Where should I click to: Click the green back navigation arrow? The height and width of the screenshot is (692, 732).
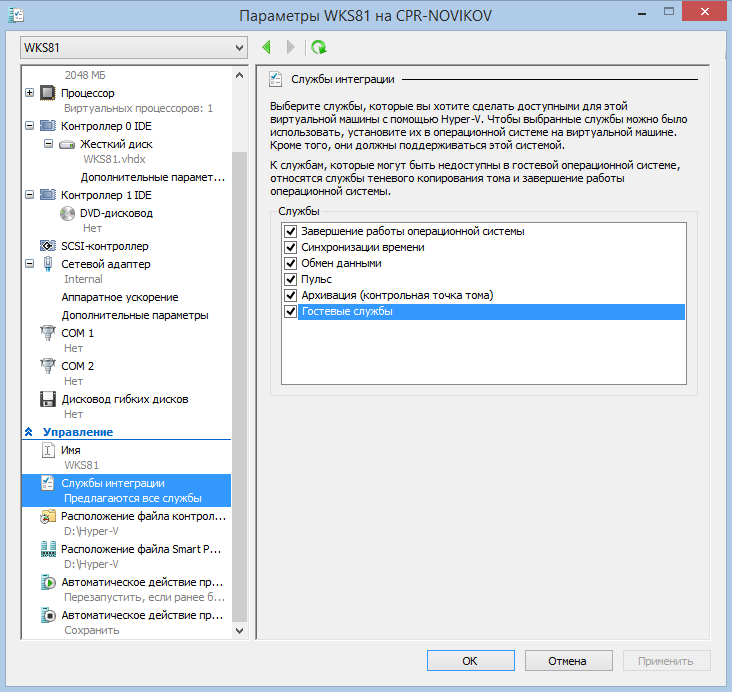(267, 47)
